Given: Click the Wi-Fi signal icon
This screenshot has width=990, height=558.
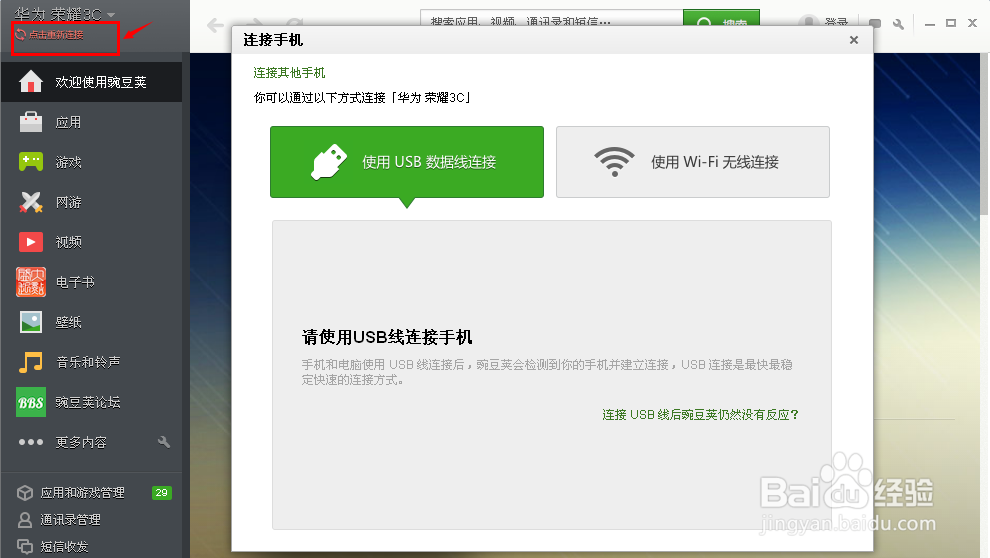Looking at the screenshot, I should click(614, 162).
